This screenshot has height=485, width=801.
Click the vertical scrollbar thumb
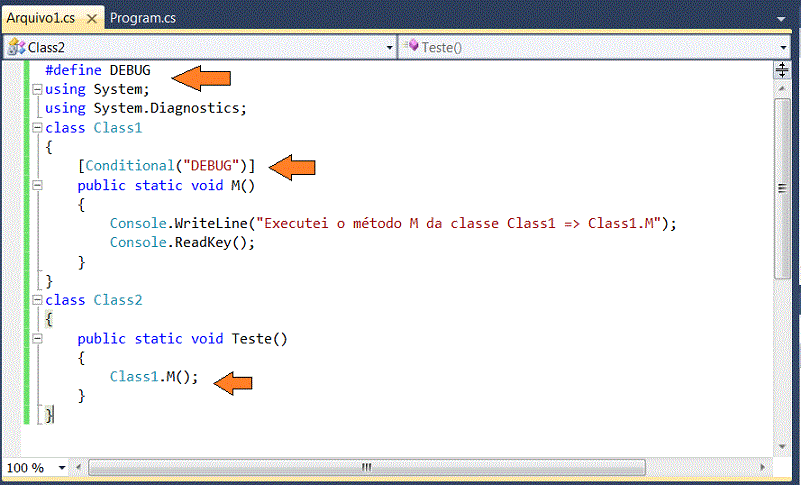coord(782,188)
